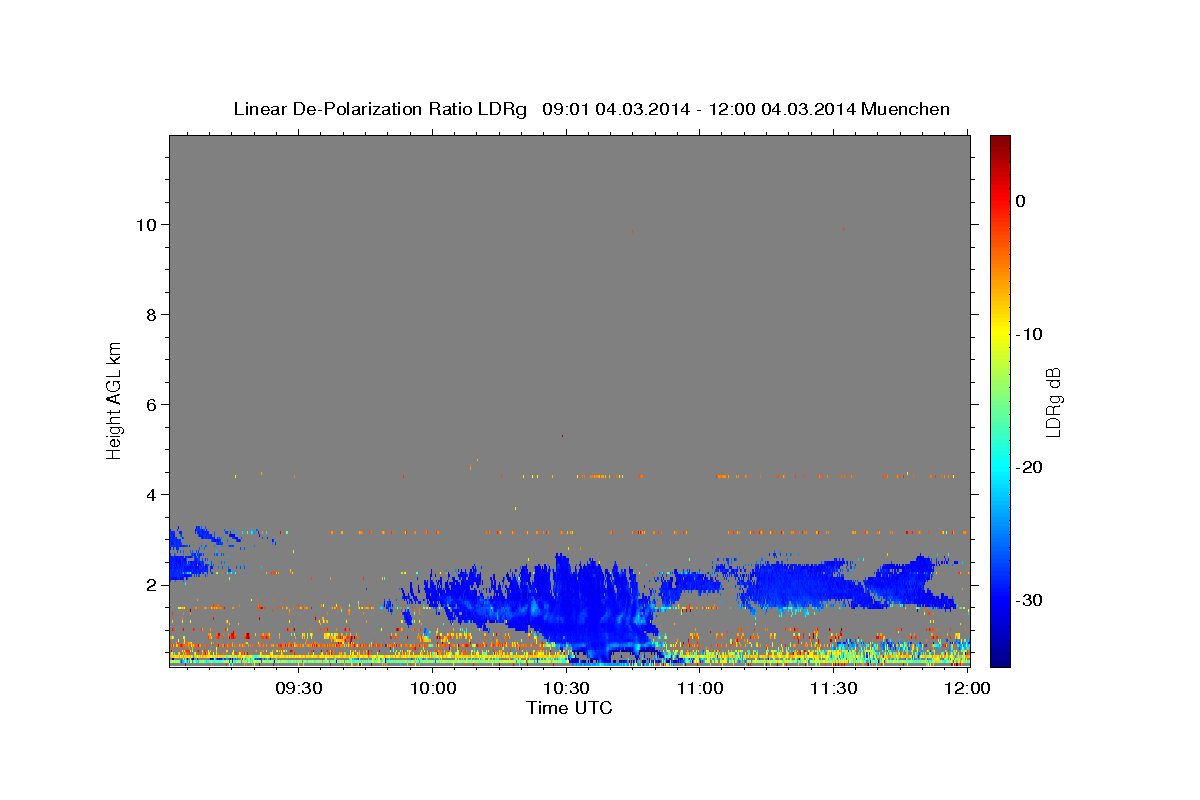Viewport: 1200px width, 800px height.
Task: Click the 'LDRg dB' colorbar label
Action: coord(1053,402)
